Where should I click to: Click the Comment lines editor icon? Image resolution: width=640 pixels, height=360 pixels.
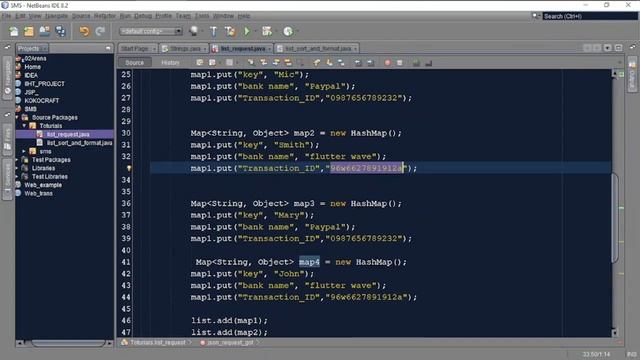(x=416, y=62)
